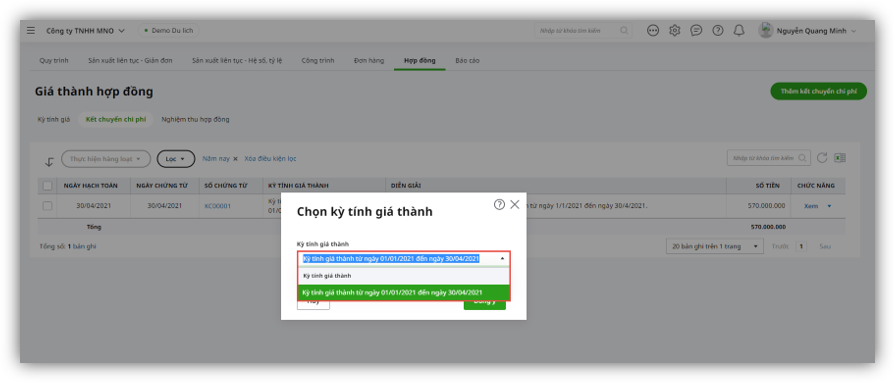Click the Xóa điều kiện lọc link
Image resolution: width=895 pixels, height=383 pixels.
click(x=271, y=159)
